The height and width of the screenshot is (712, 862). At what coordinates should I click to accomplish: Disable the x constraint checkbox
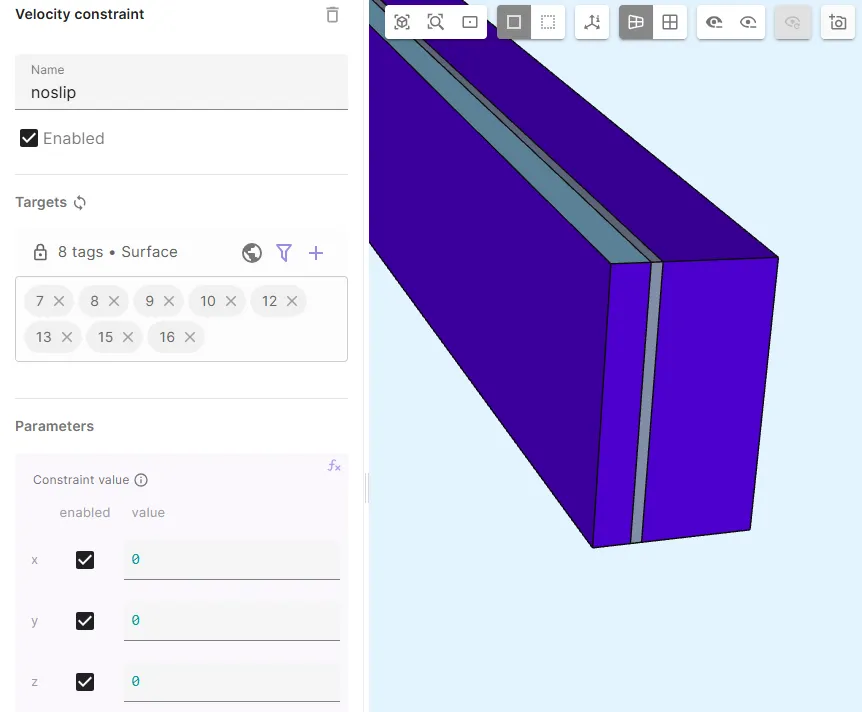(85, 560)
